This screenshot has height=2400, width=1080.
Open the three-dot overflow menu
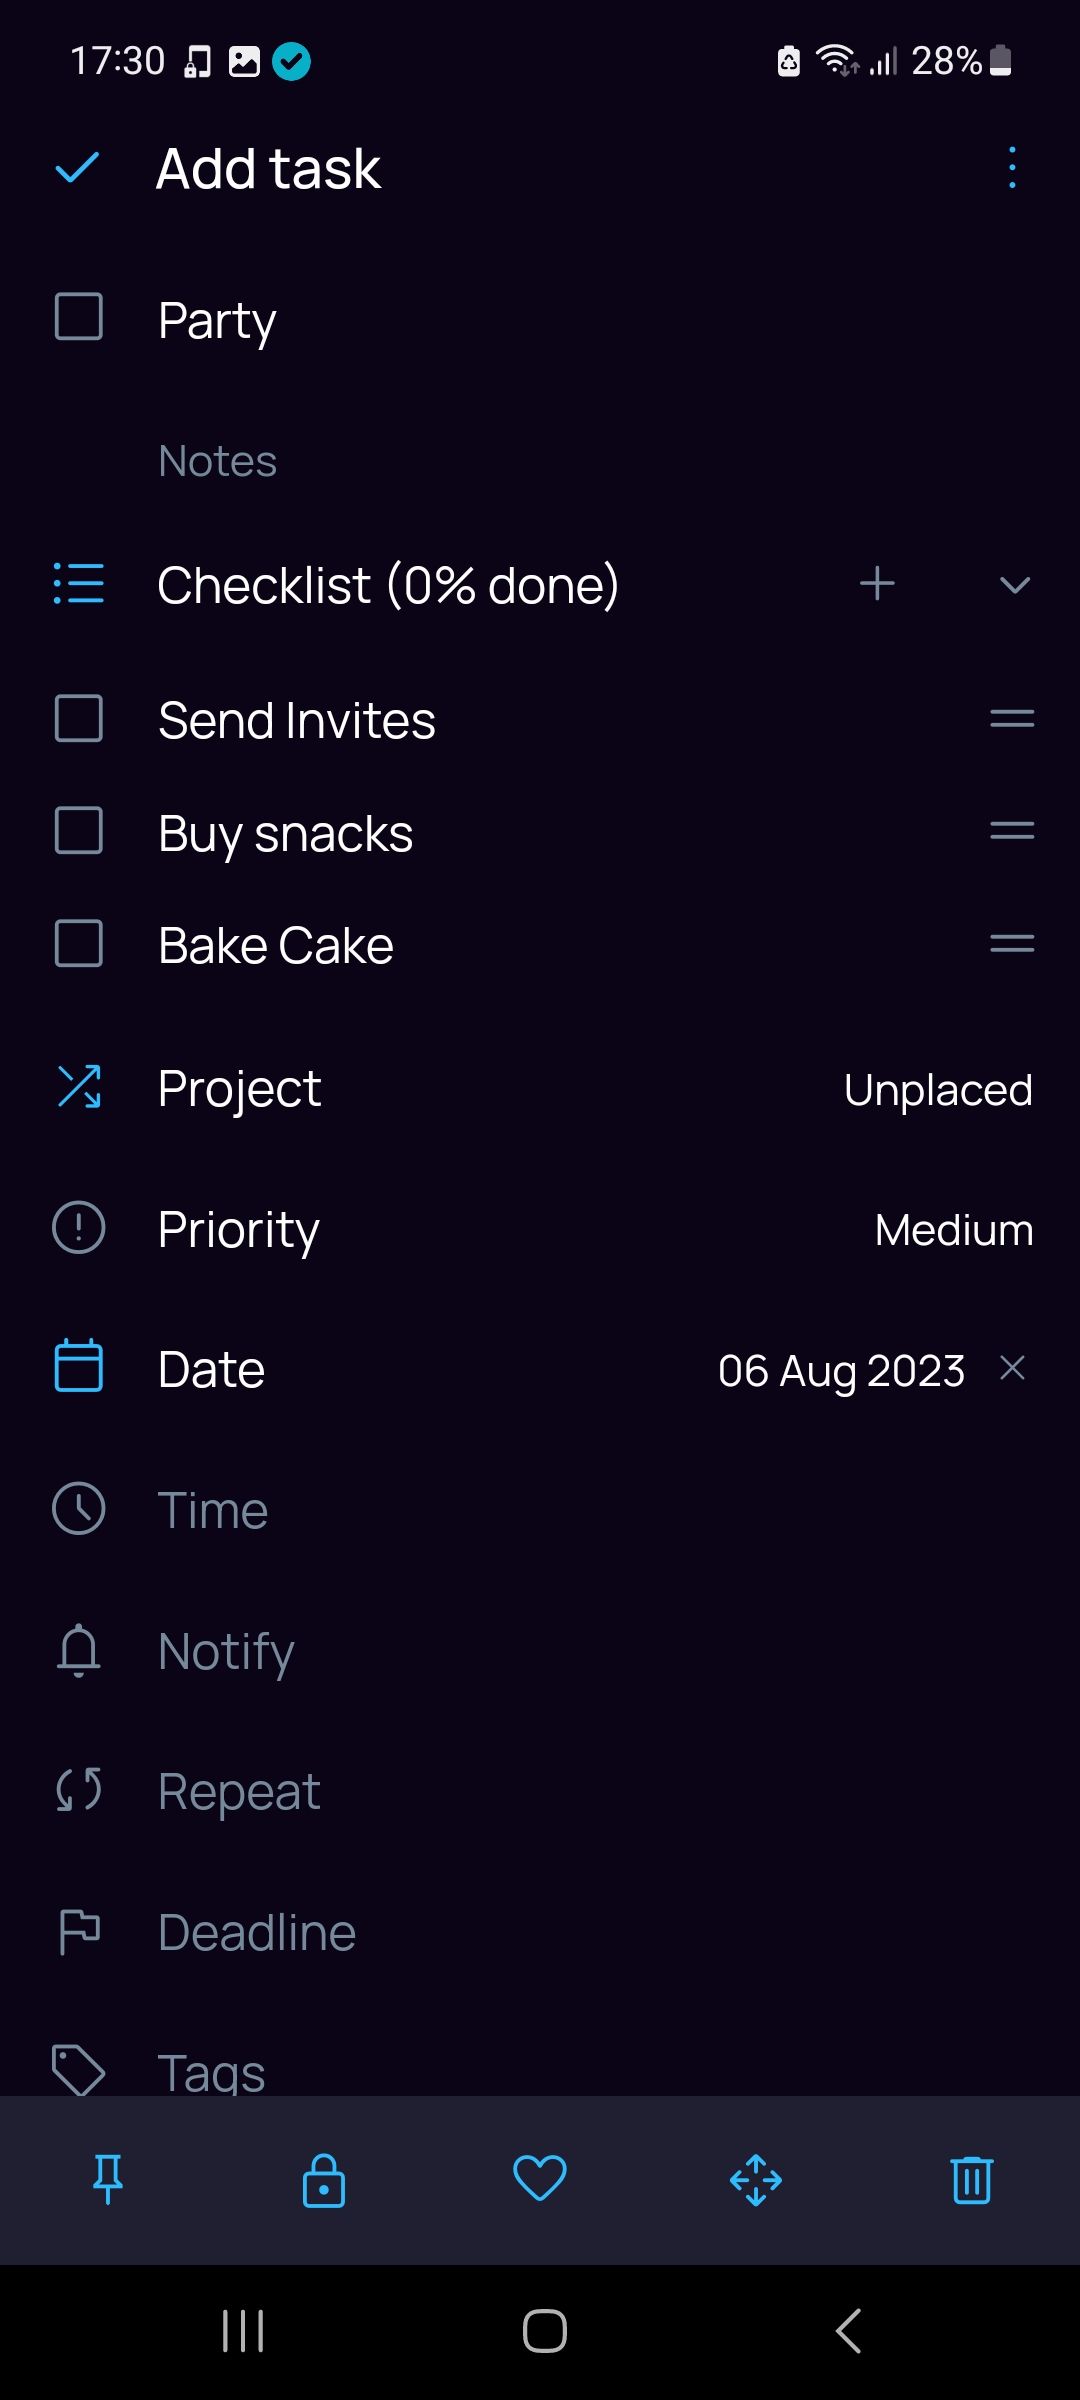pos(1012,168)
